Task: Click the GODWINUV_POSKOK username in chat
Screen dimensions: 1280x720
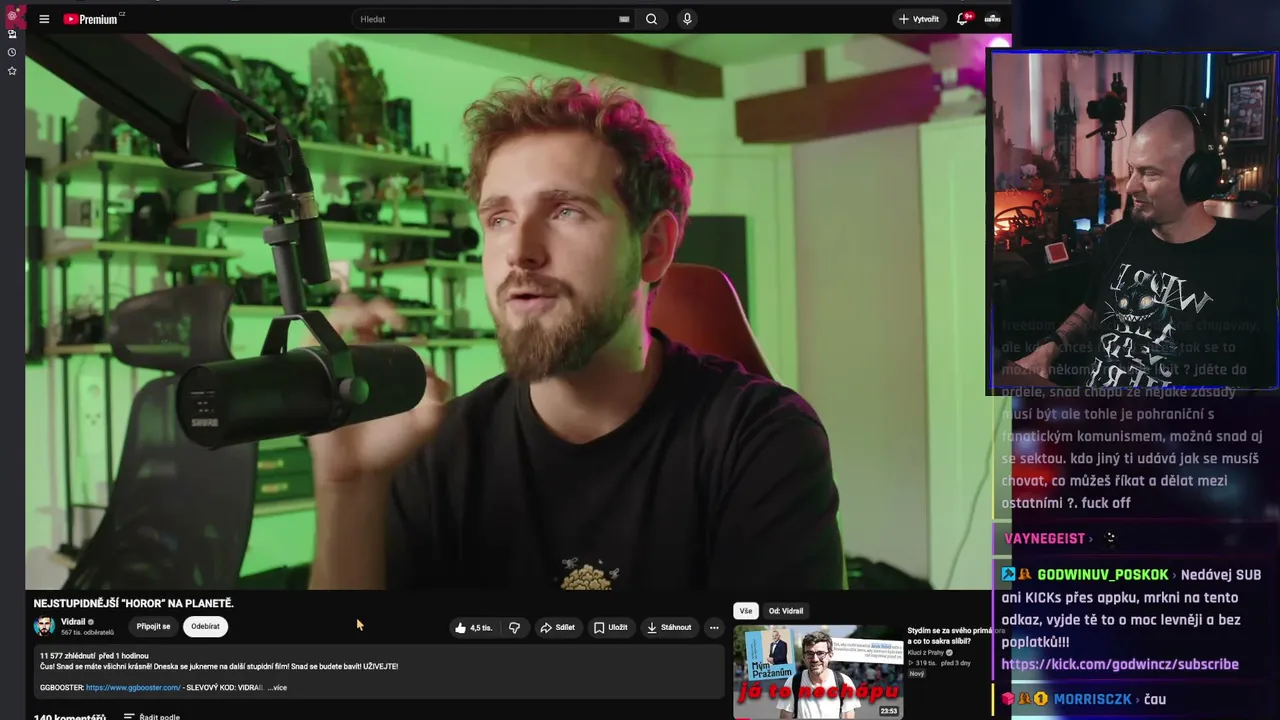Action: 1102,575
